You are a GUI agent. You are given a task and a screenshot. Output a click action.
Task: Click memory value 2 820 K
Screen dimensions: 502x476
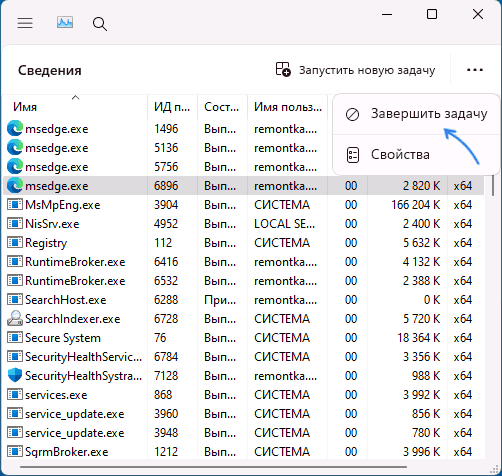pos(421,186)
